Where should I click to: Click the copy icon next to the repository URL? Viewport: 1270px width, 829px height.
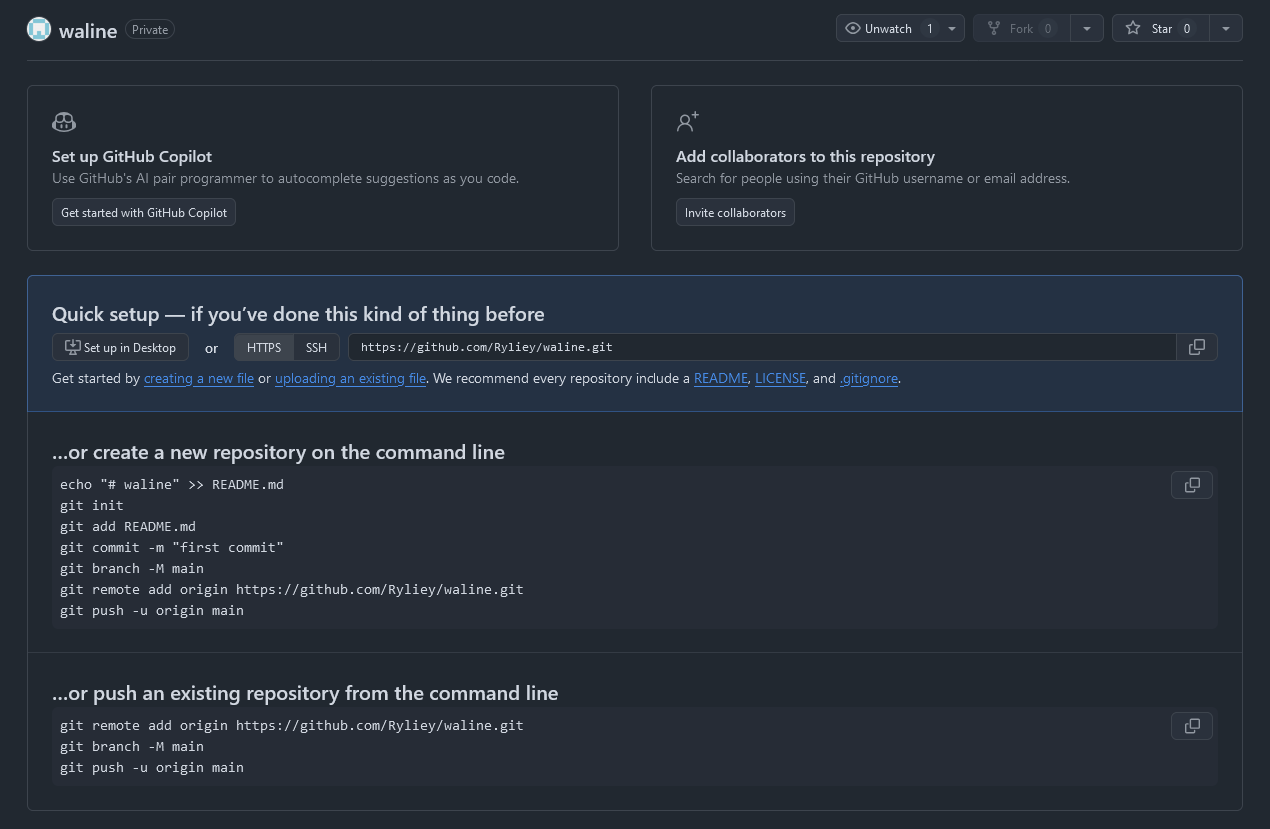1196,347
